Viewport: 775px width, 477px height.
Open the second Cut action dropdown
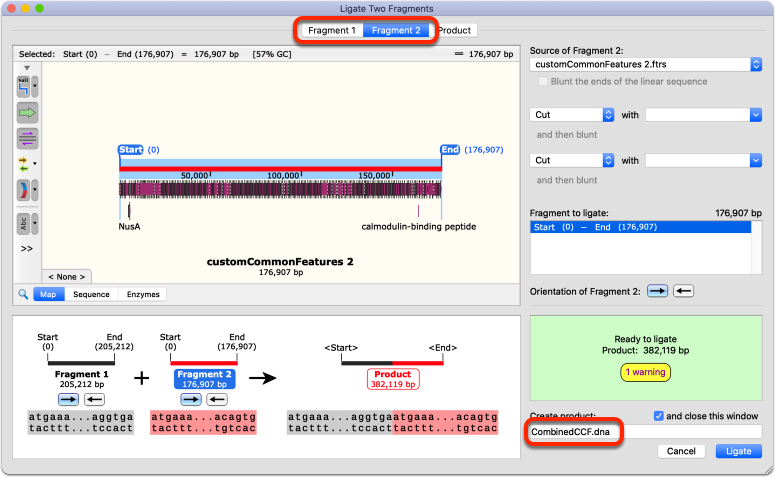point(571,160)
